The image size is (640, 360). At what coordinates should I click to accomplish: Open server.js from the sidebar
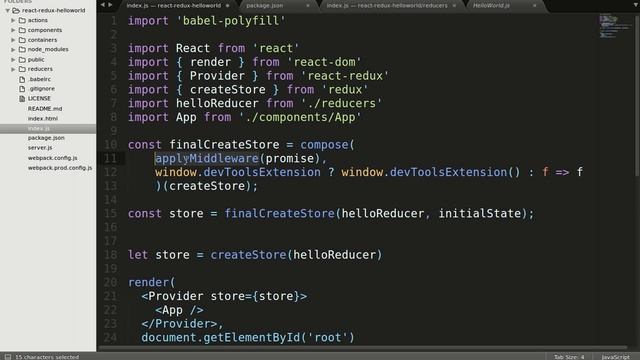[40, 148]
